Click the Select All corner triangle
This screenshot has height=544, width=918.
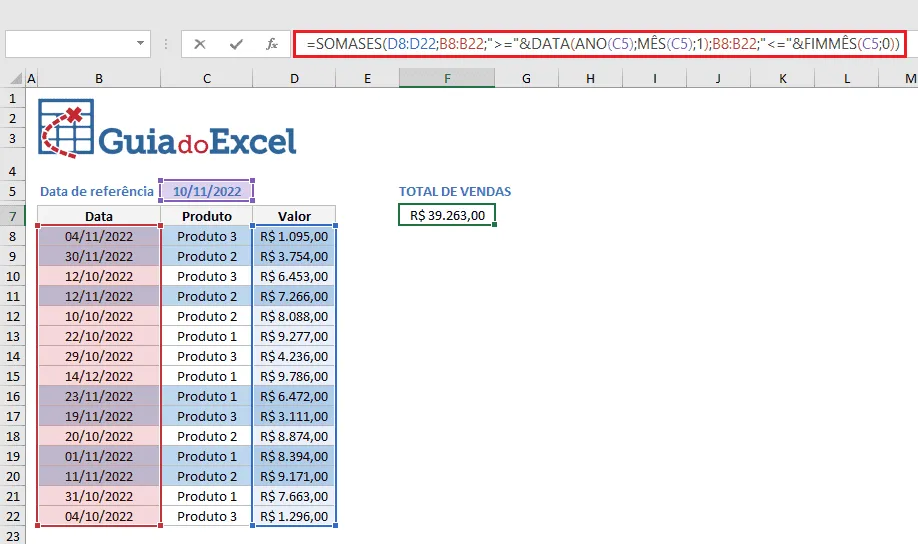point(16,78)
